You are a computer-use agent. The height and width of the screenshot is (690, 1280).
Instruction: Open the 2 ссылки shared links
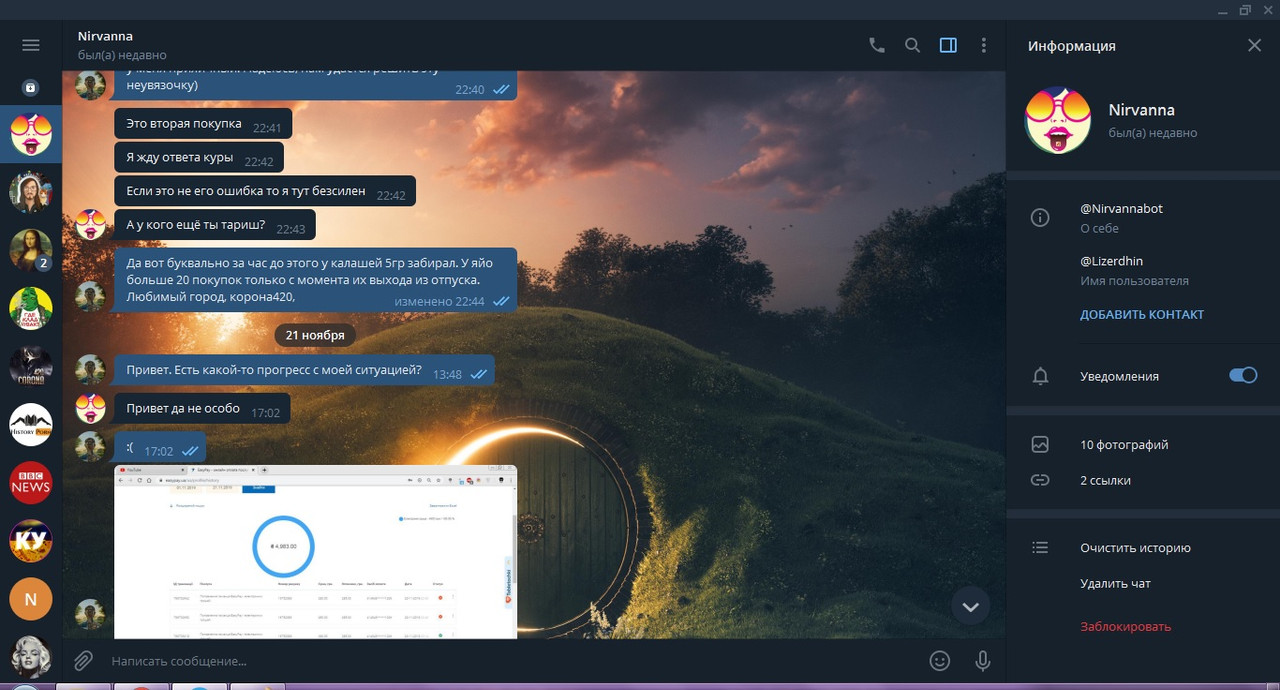1105,480
